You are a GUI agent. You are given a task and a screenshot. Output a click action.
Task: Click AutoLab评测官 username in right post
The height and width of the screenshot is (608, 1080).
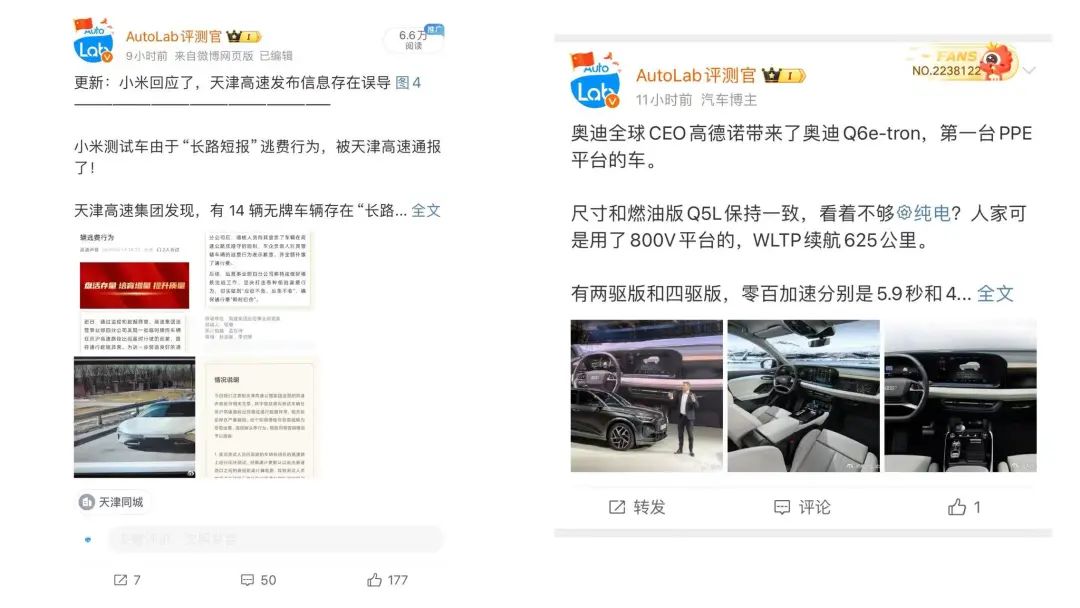[x=696, y=75]
